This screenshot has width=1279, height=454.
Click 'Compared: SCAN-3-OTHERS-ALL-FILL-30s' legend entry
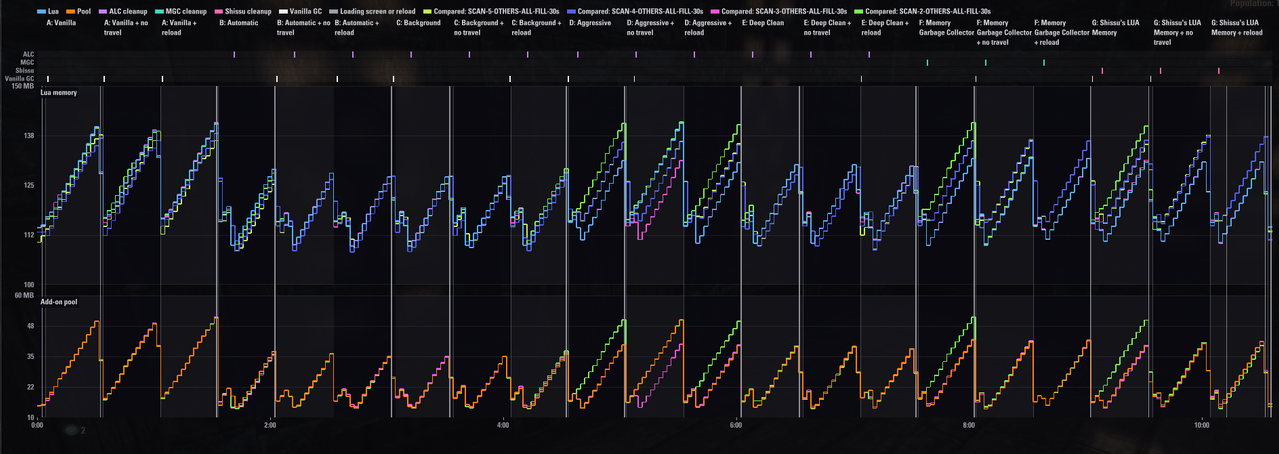[x=779, y=11]
